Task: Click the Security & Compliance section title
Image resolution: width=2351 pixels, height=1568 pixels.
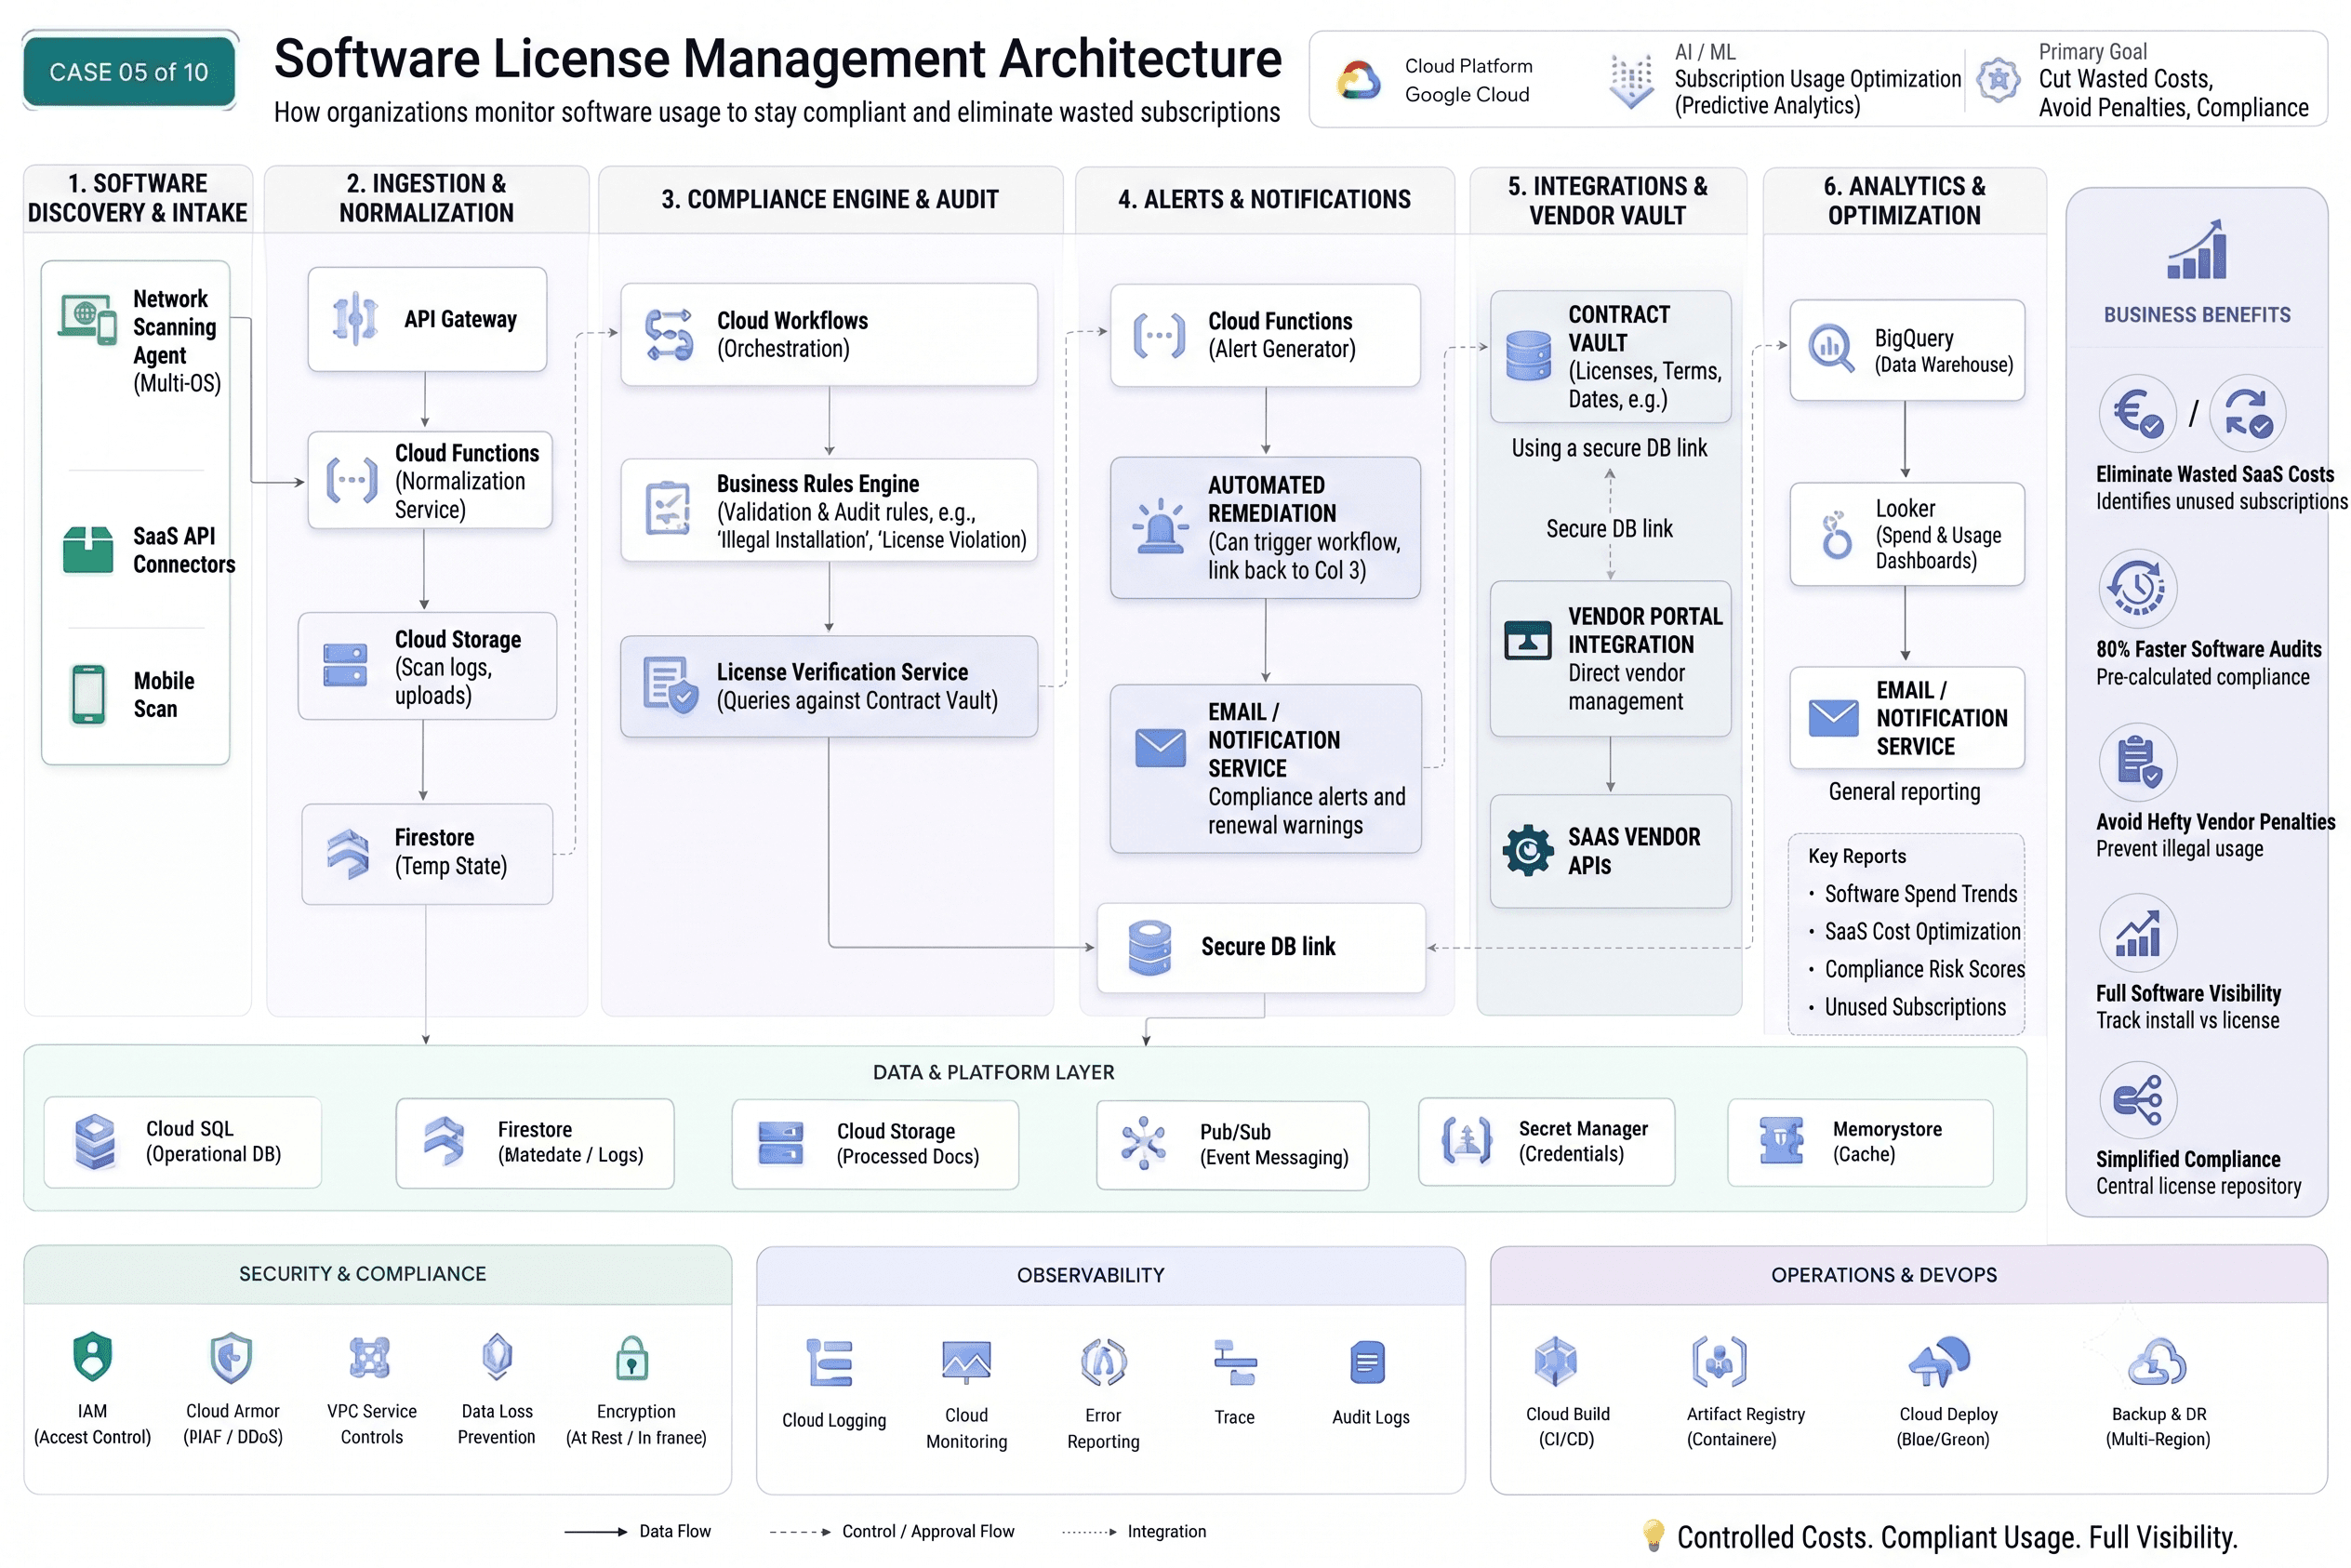Action: click(362, 1274)
